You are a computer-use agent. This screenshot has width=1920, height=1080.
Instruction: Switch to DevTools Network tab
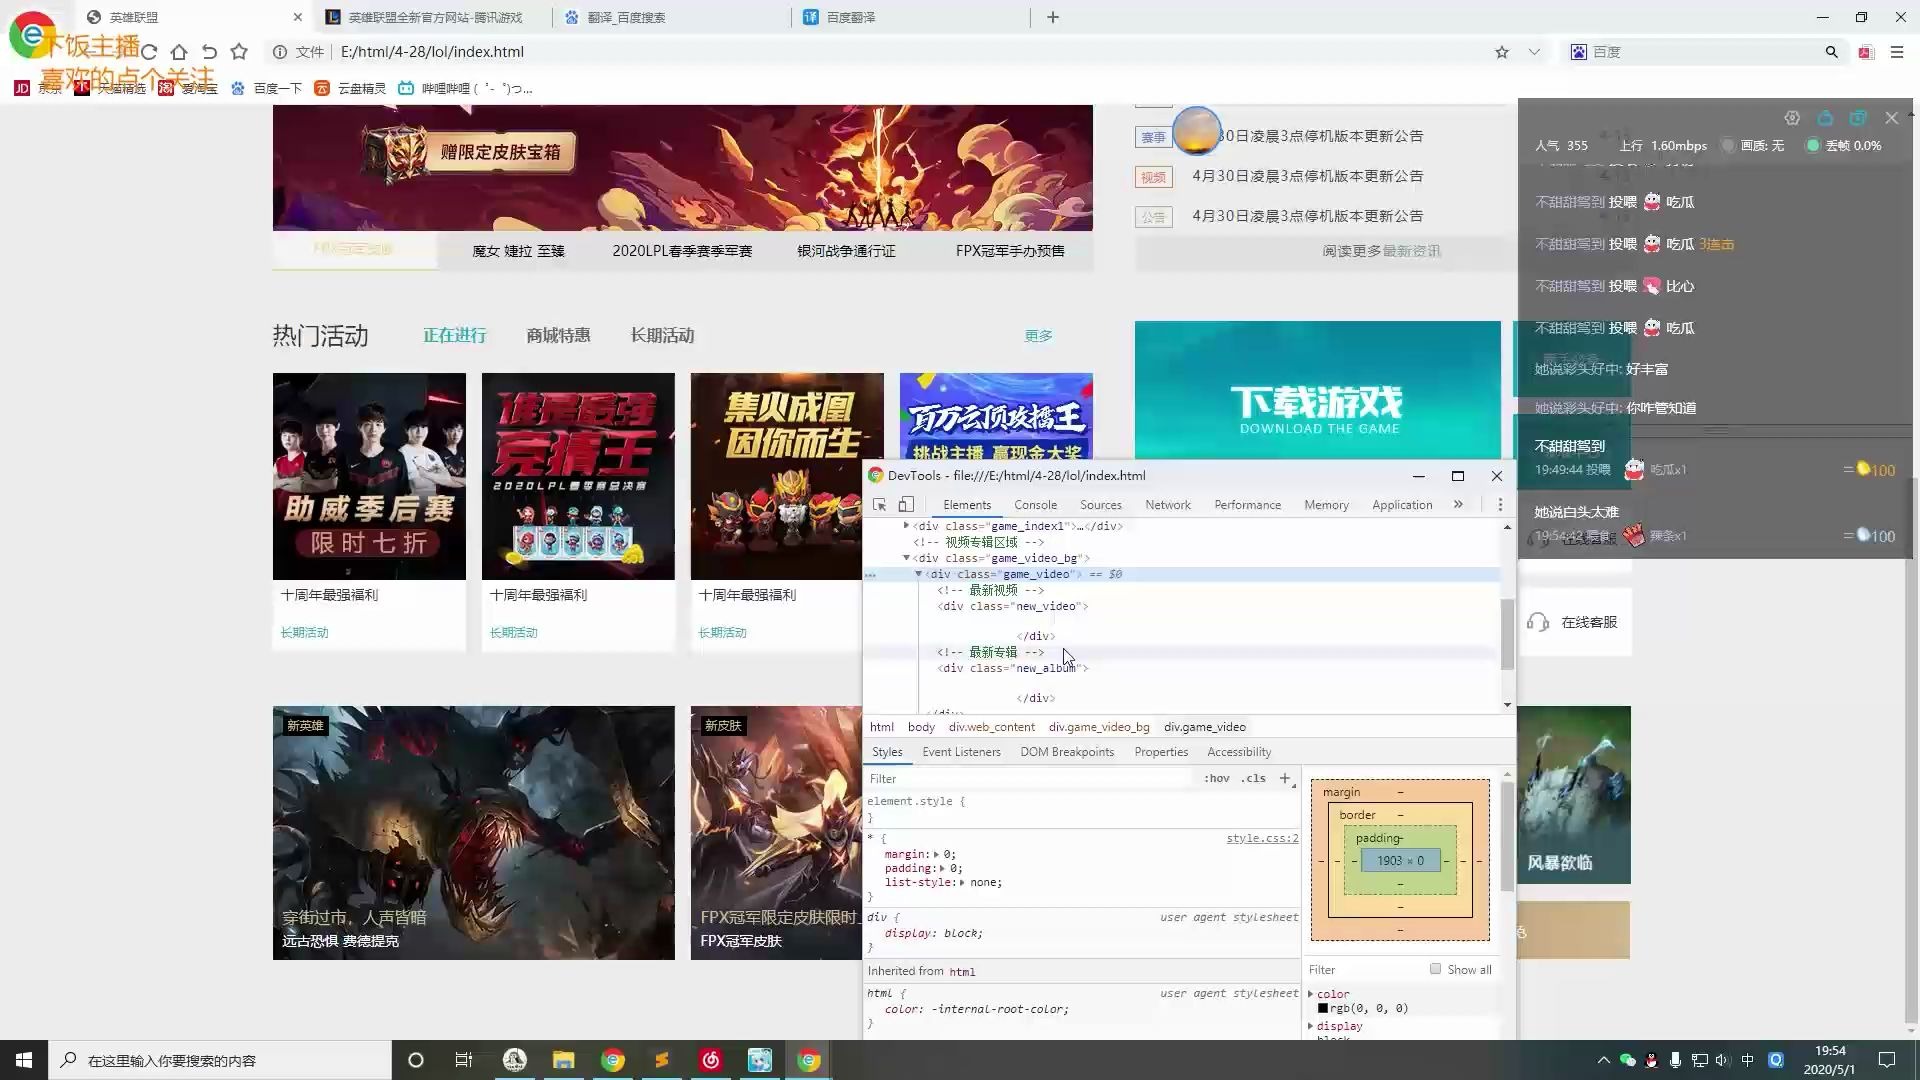click(x=1168, y=505)
